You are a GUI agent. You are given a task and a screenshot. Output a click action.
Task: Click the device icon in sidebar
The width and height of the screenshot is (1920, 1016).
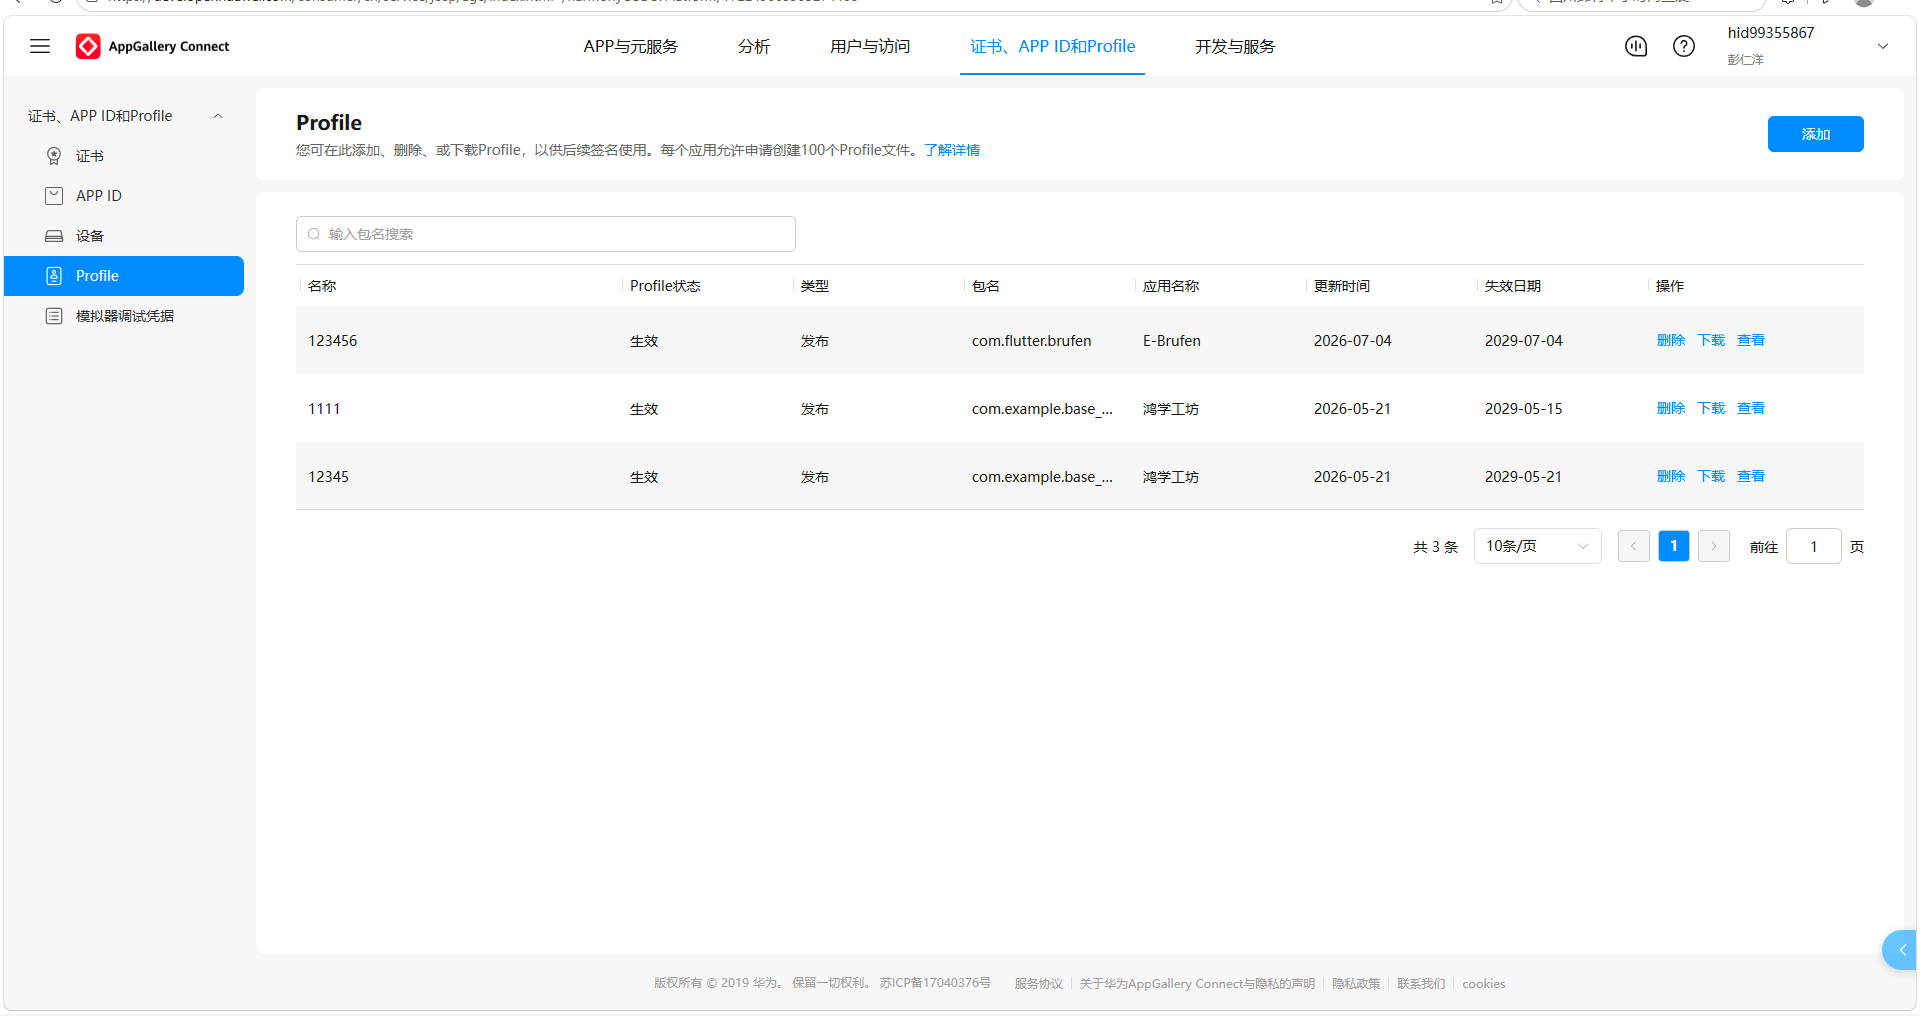pyautogui.click(x=54, y=236)
